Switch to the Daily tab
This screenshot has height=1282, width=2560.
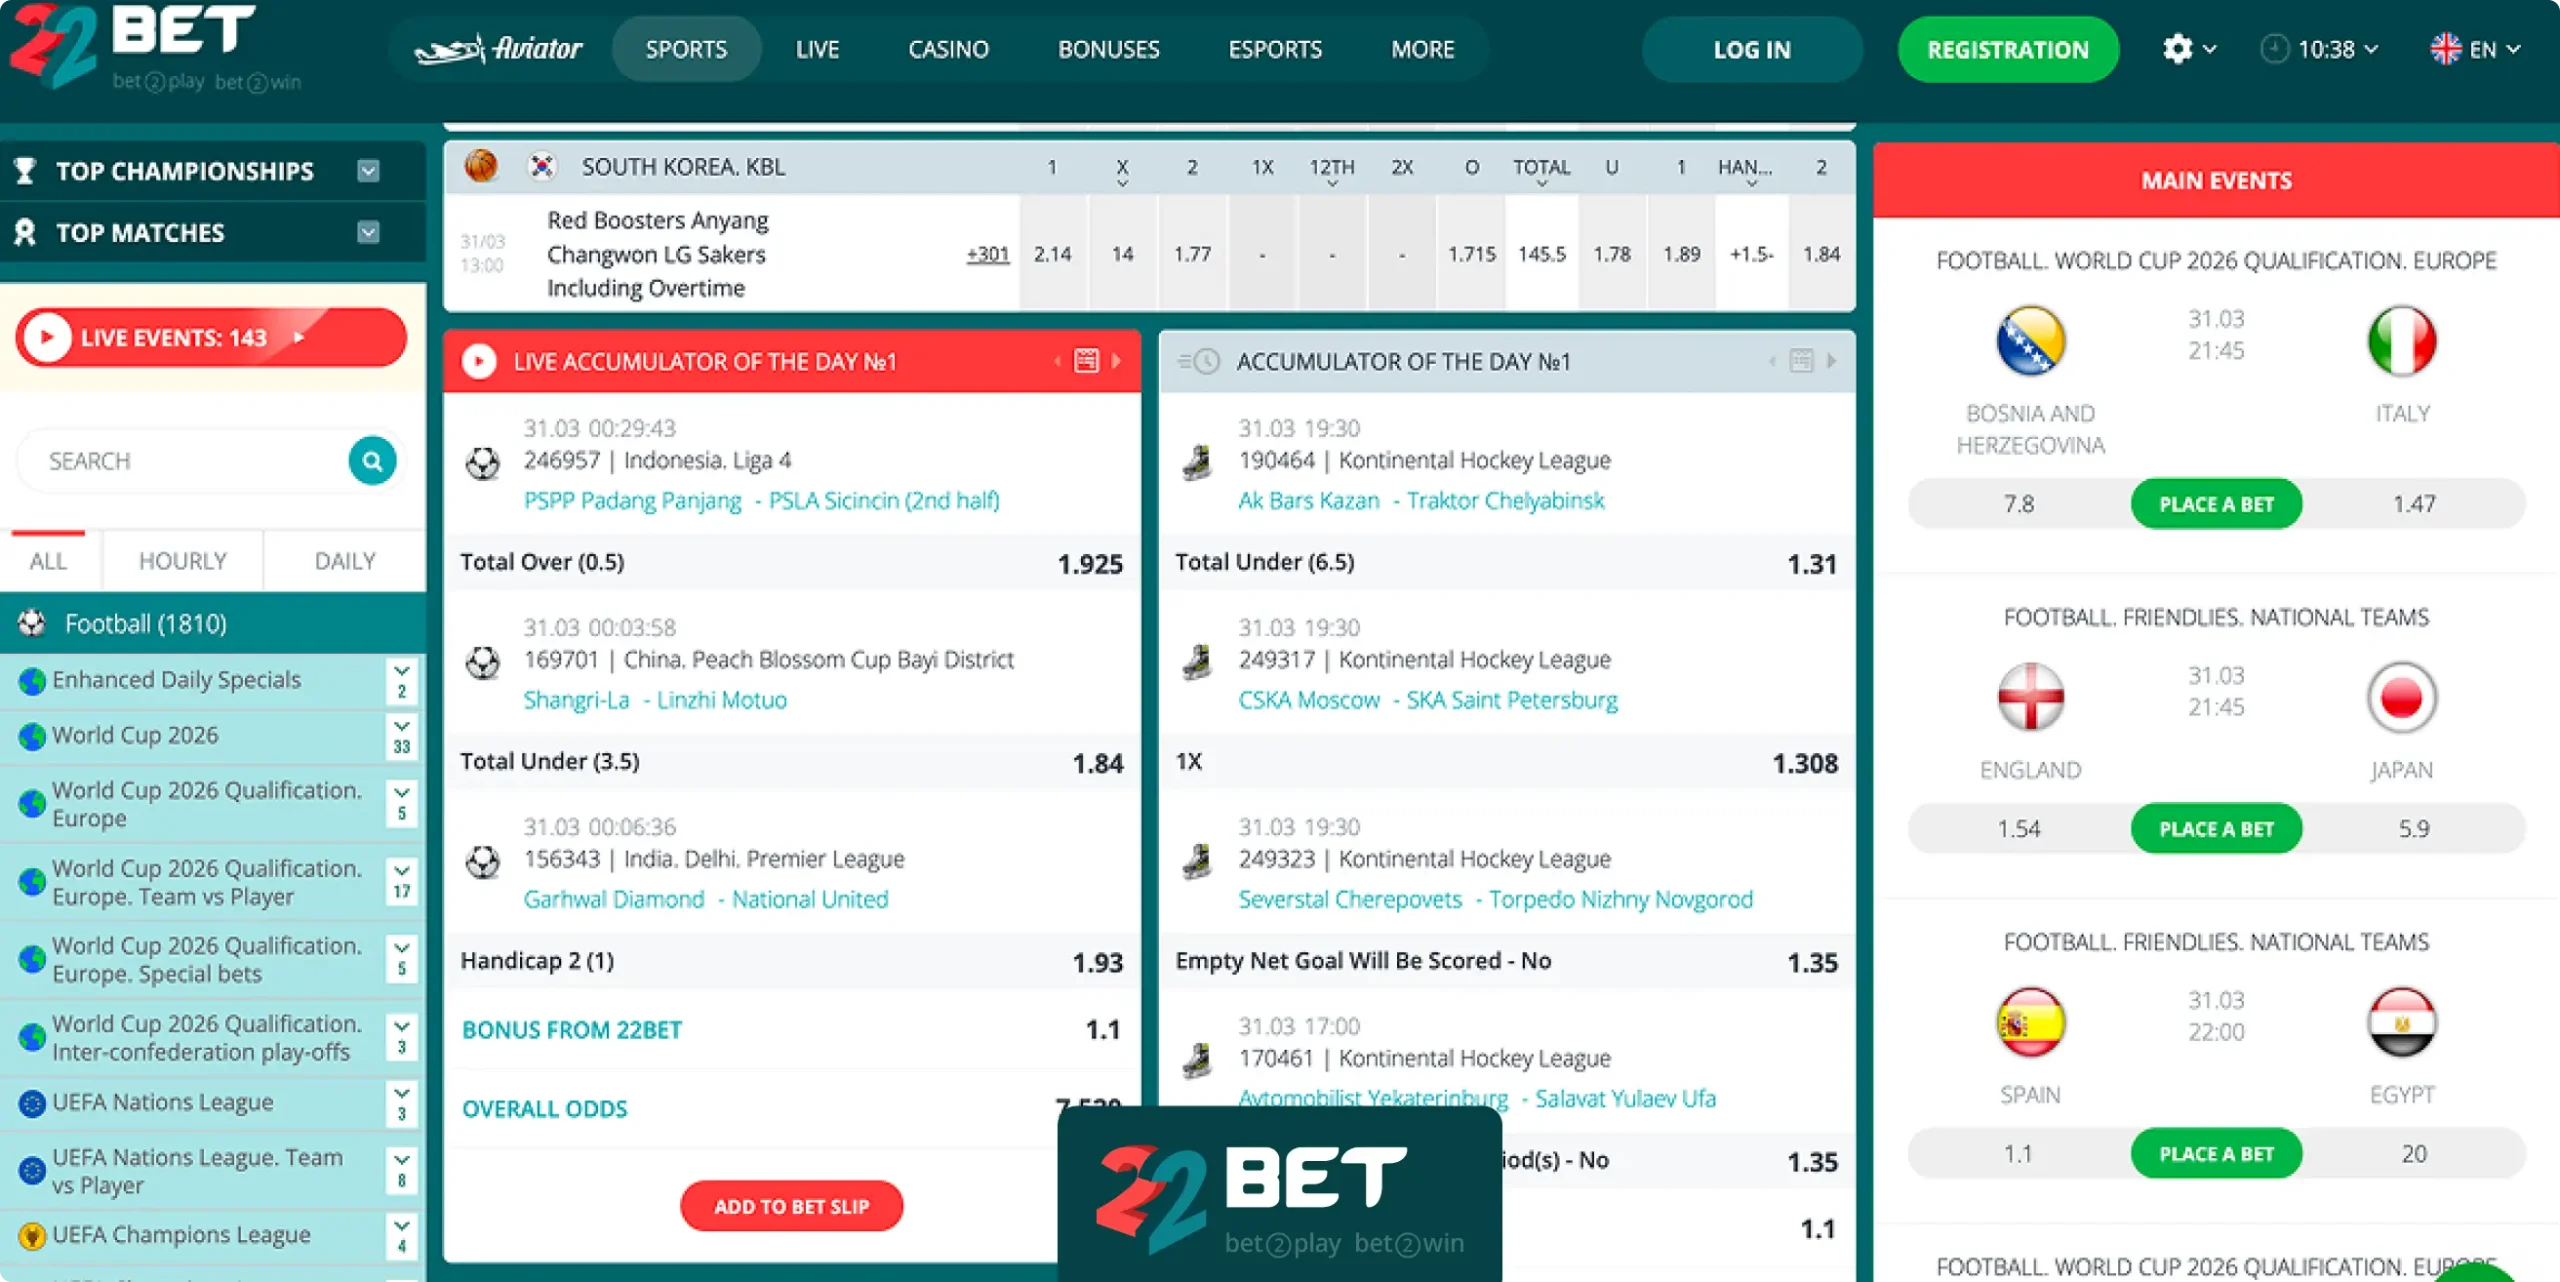[345, 561]
